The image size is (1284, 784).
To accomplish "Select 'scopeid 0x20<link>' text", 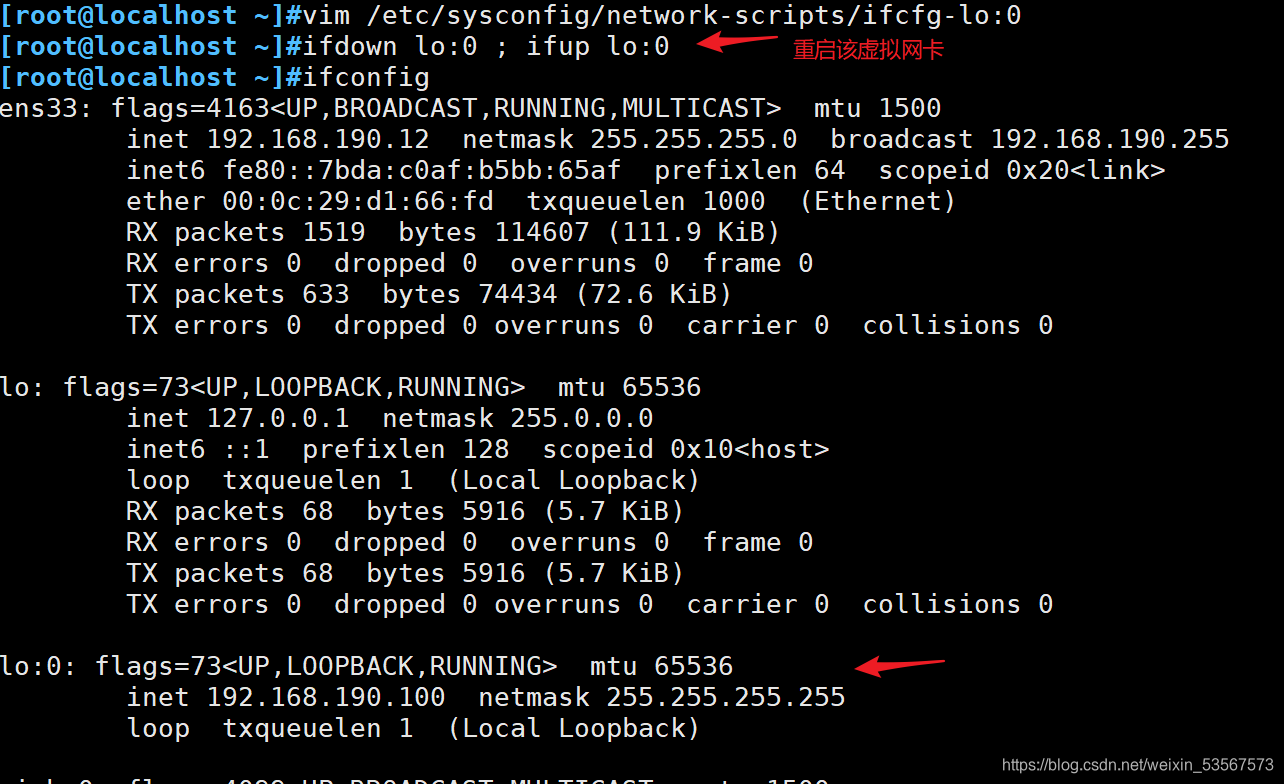I will [x=1021, y=170].
